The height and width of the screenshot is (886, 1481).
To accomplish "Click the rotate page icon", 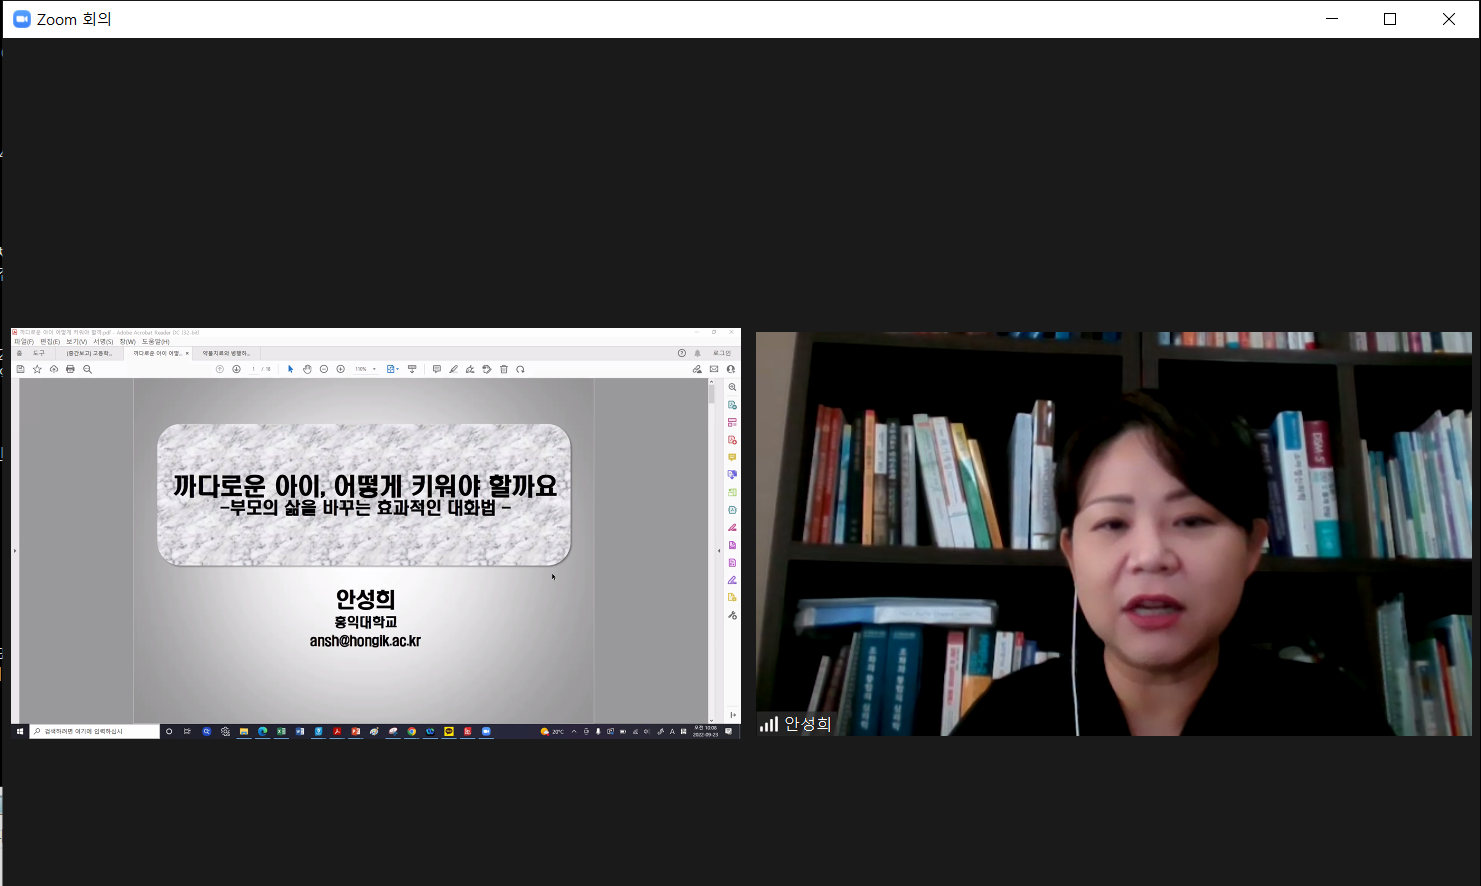I will (x=520, y=369).
